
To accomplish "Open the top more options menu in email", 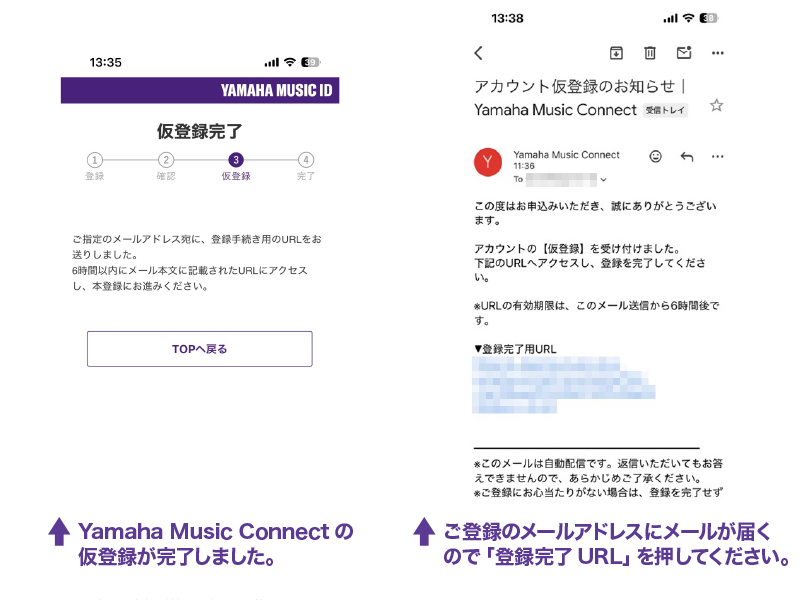I will tap(717, 53).
